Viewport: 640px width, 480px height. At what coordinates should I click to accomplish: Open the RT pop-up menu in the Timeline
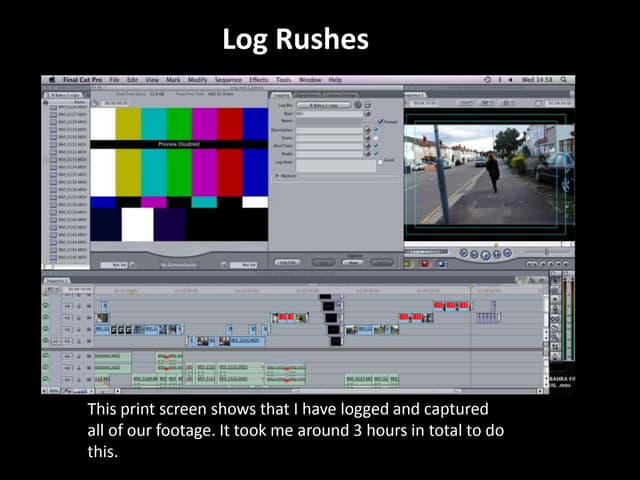click(51, 289)
